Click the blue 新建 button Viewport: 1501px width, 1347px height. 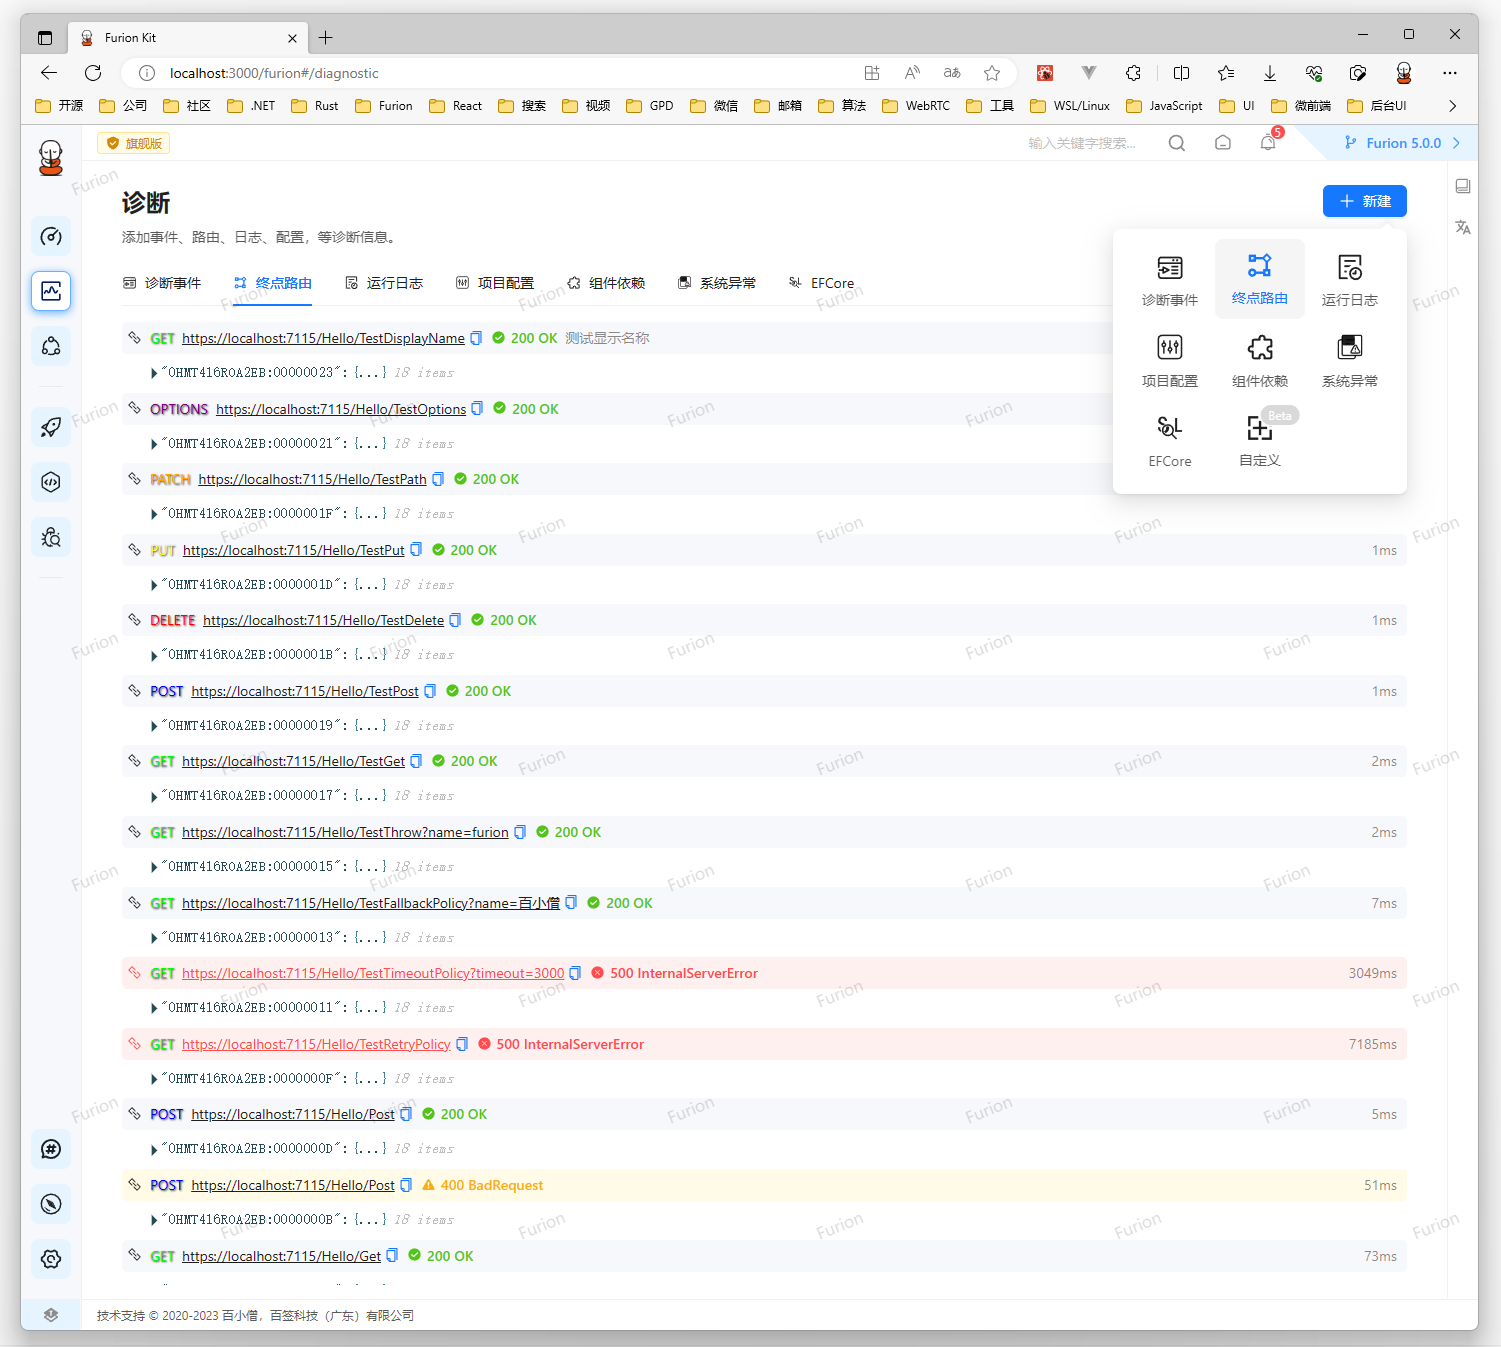1365,201
